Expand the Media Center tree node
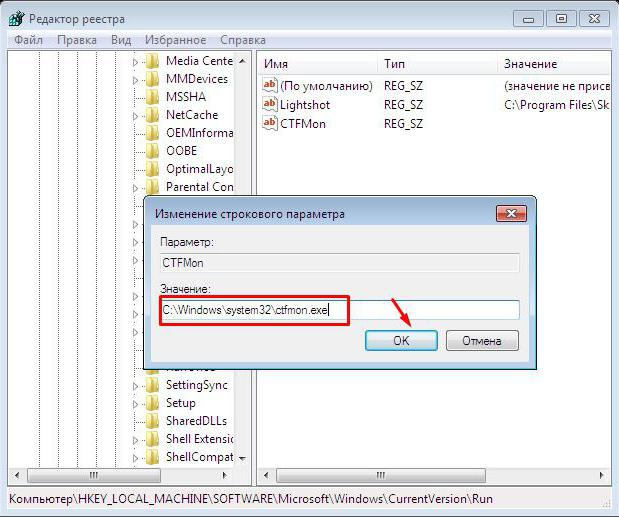Screen dimensions: 619x517 click(x=135, y=62)
